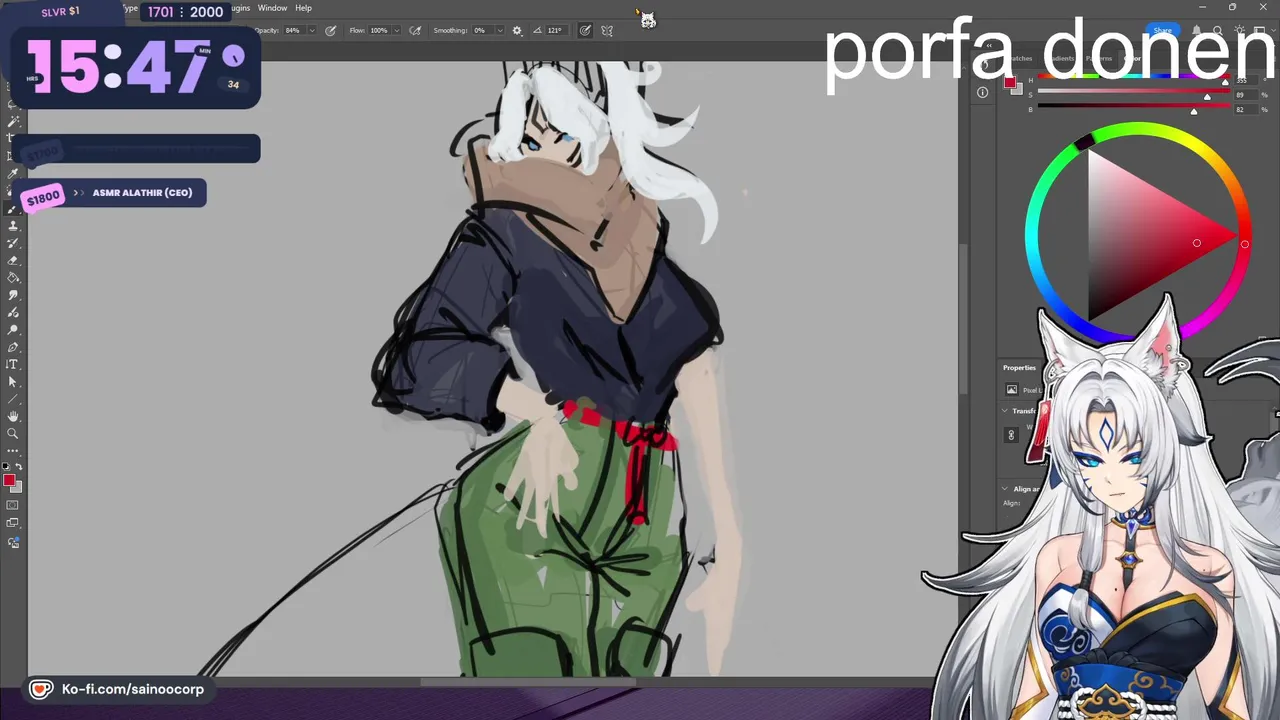Click the Ko-fi.com/sainoocorp link
The image size is (1280, 720).
click(x=133, y=689)
